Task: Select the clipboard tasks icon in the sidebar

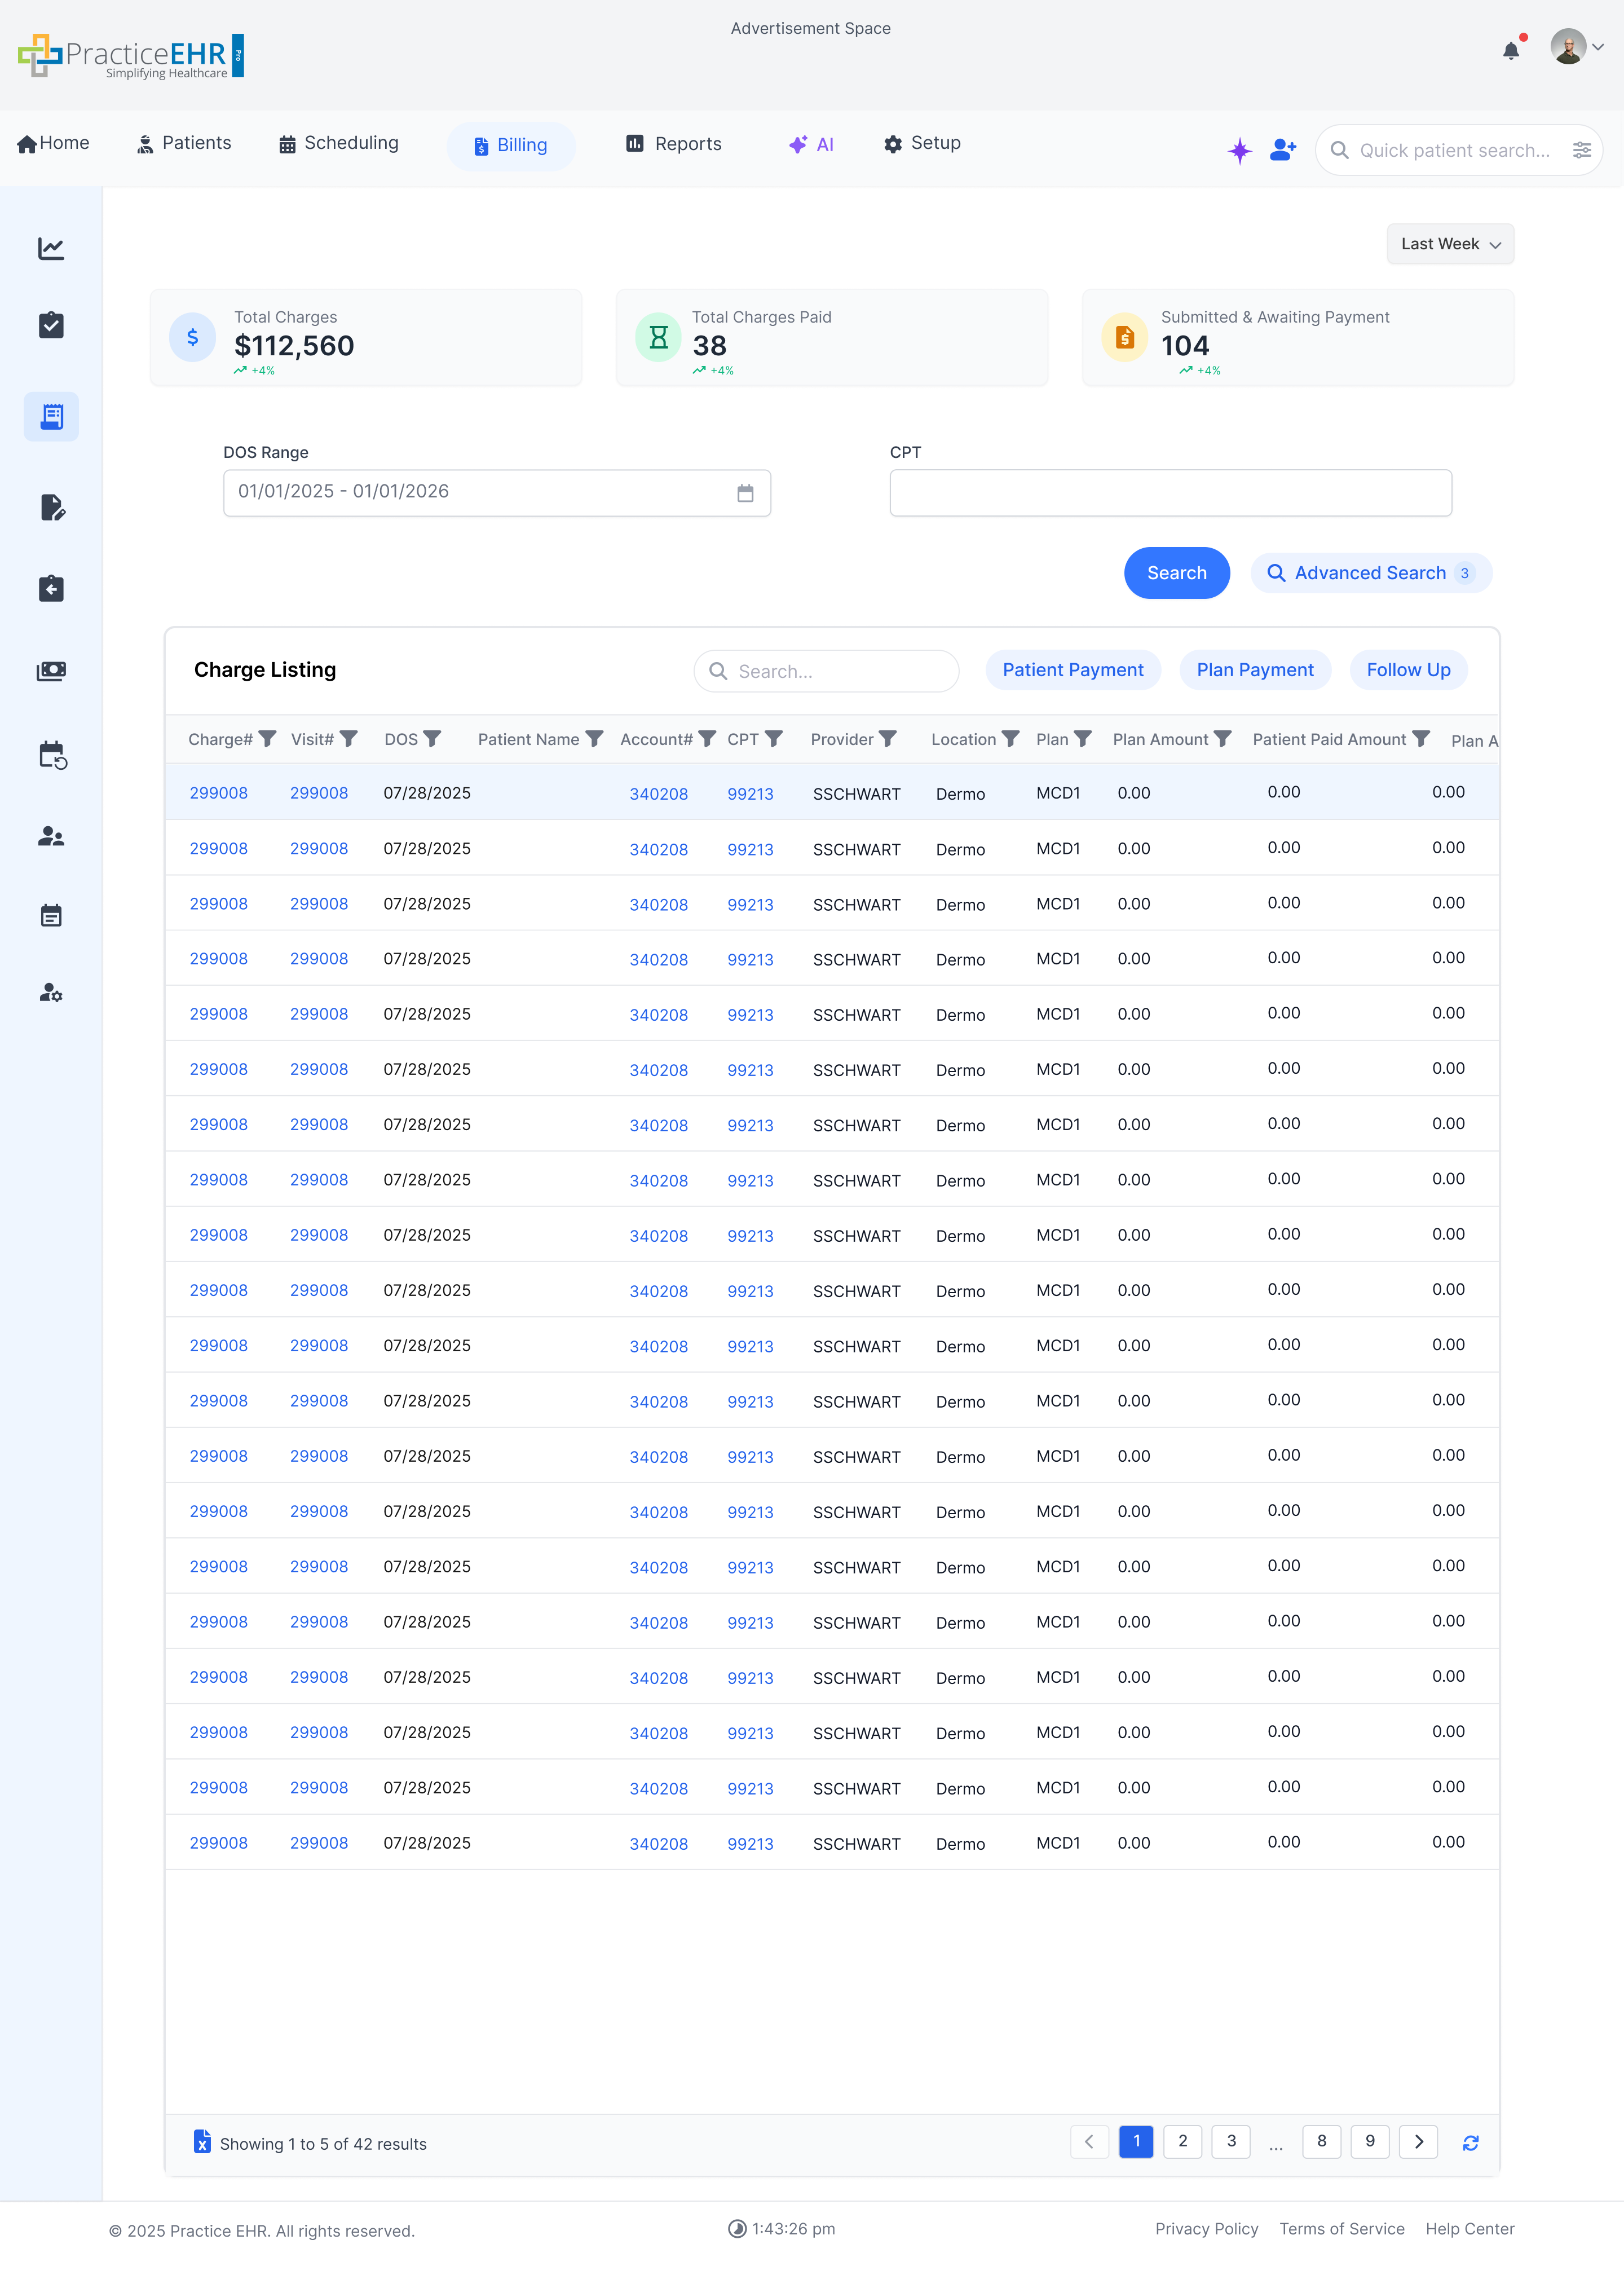Action: pos(51,325)
